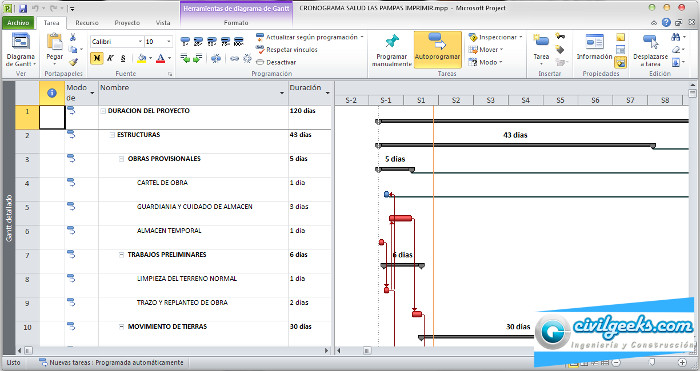Screen dimensions: 700x371
Task: Open the Duración column filter arrow
Action: [x=328, y=93]
